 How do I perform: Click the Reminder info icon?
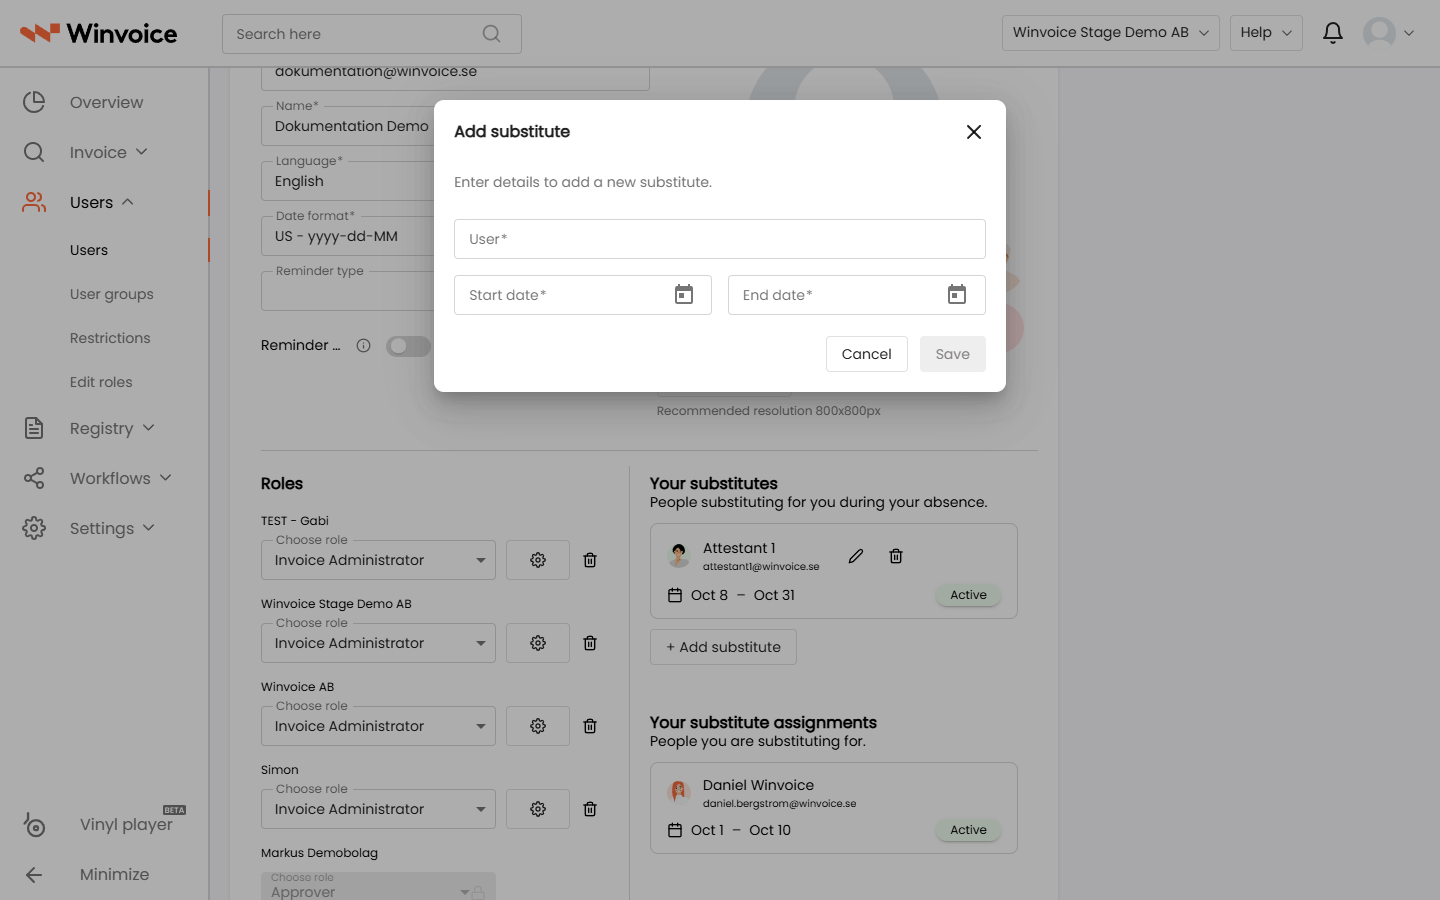pyautogui.click(x=364, y=346)
